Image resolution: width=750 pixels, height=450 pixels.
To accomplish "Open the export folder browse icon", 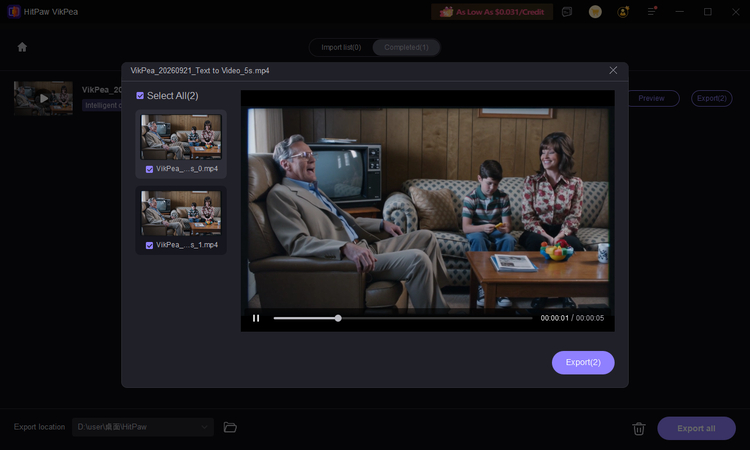I will [x=230, y=427].
